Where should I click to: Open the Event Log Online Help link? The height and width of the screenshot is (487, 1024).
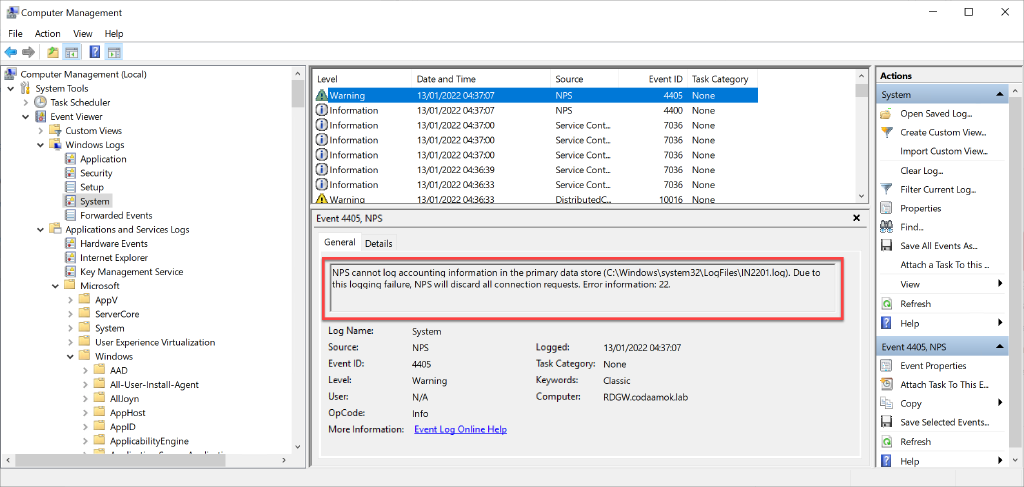click(x=460, y=429)
